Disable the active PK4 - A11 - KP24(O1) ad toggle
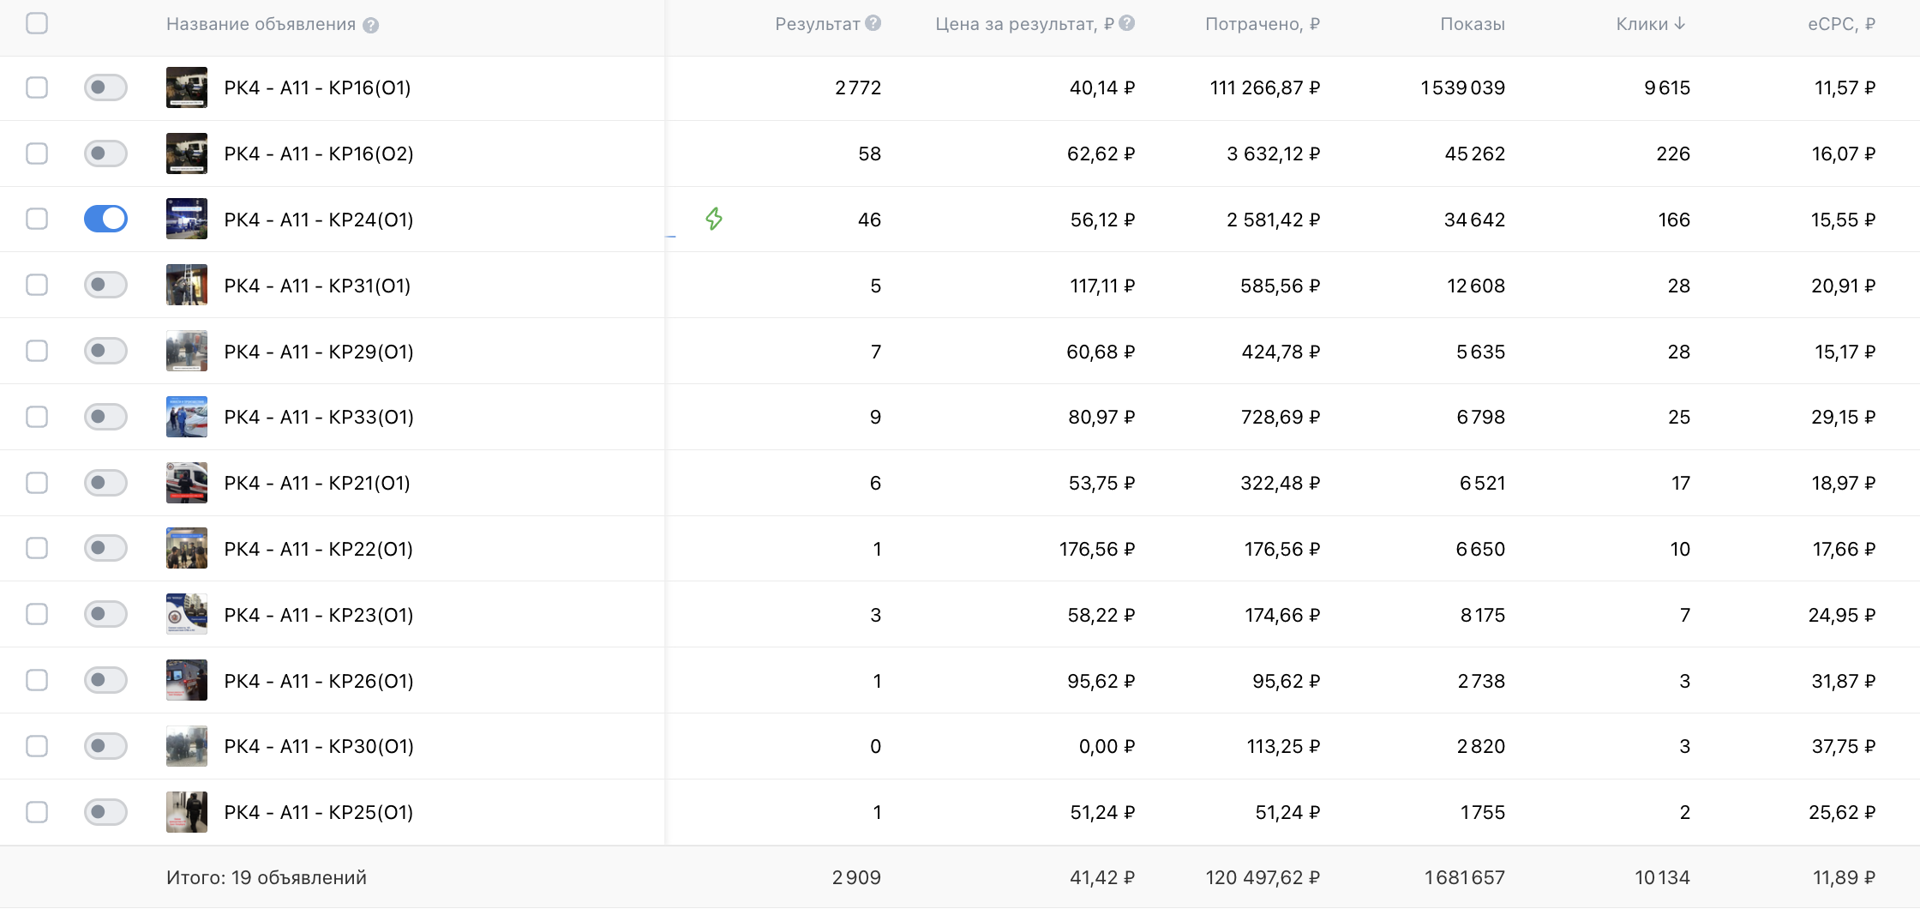The width and height of the screenshot is (1920, 909). pos(105,219)
